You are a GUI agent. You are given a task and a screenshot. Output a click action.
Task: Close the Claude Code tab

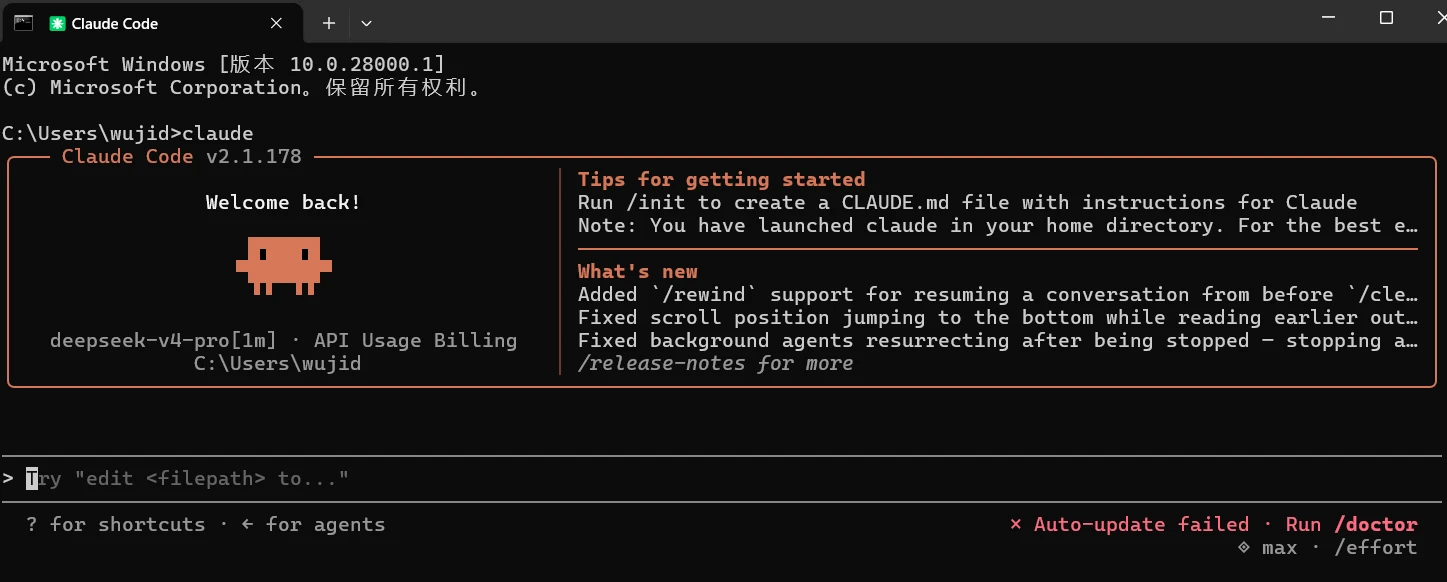[x=278, y=23]
